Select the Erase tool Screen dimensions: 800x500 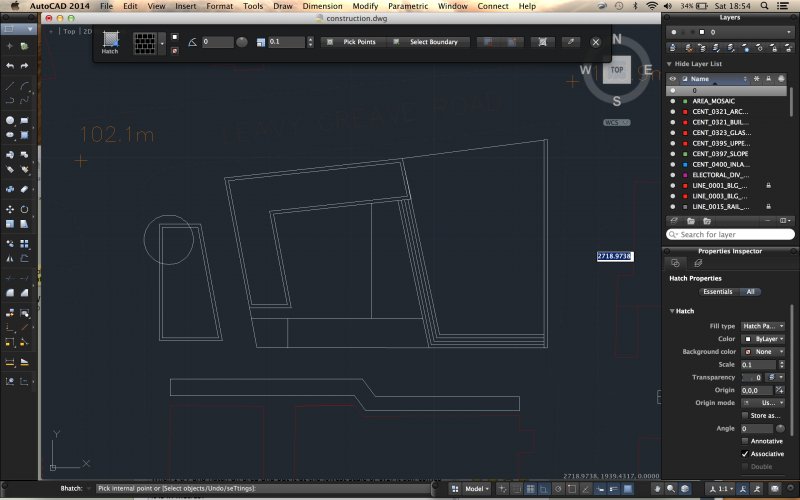coord(24,189)
